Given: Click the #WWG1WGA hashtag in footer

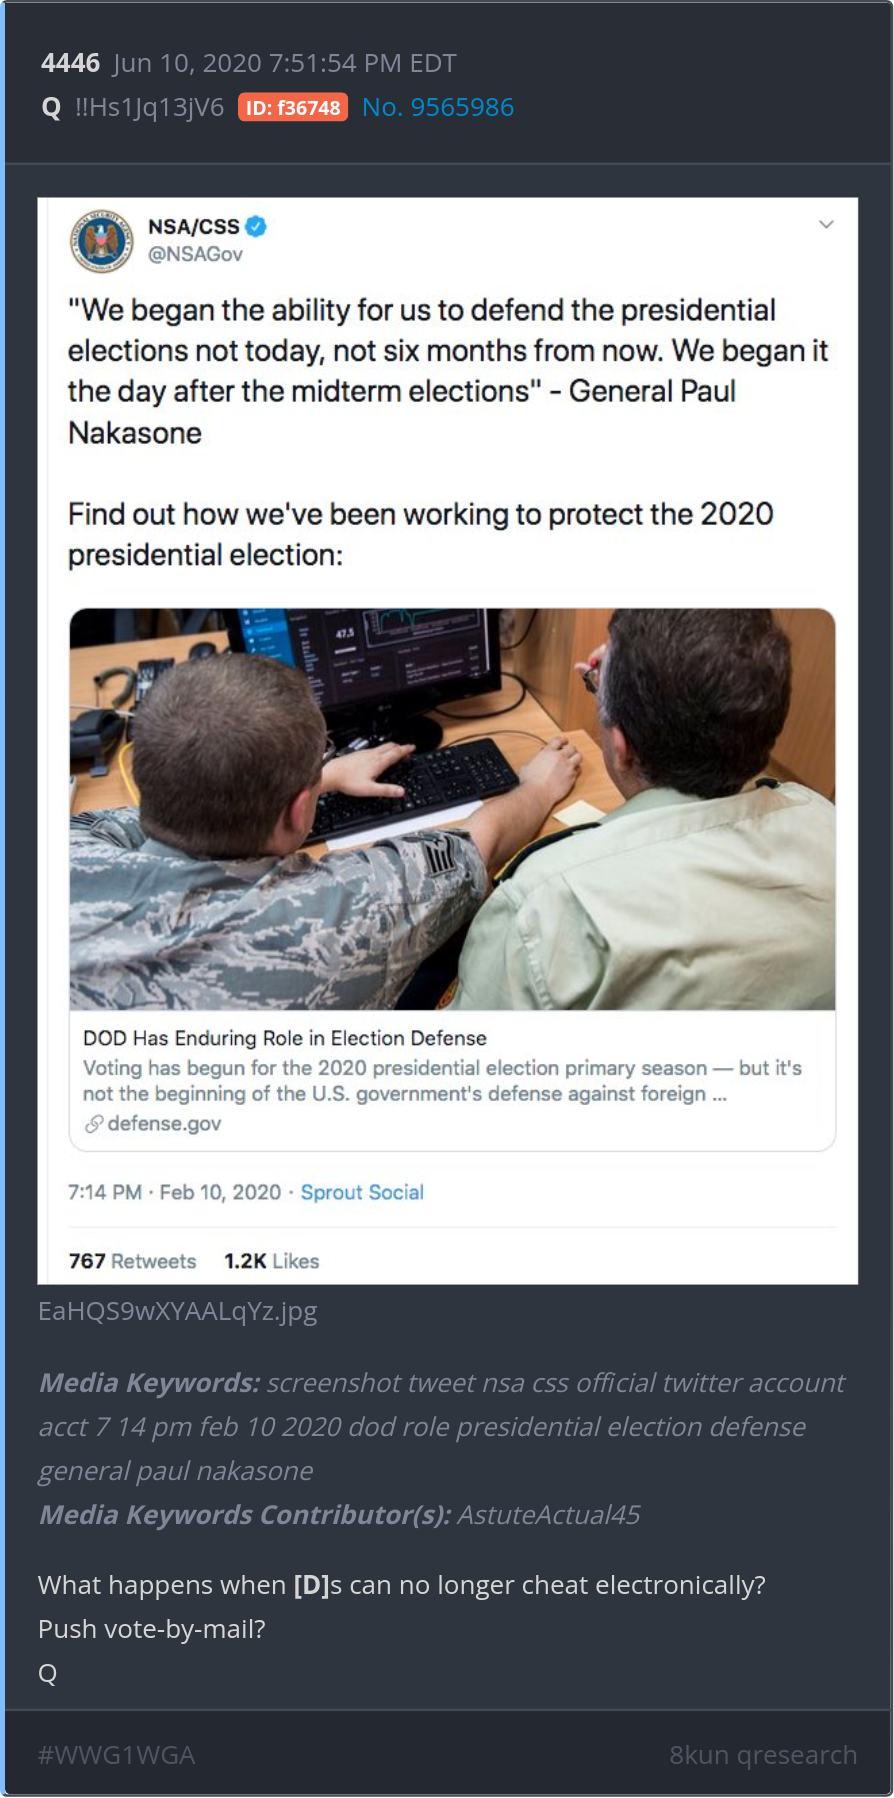Looking at the screenshot, I should (116, 1755).
